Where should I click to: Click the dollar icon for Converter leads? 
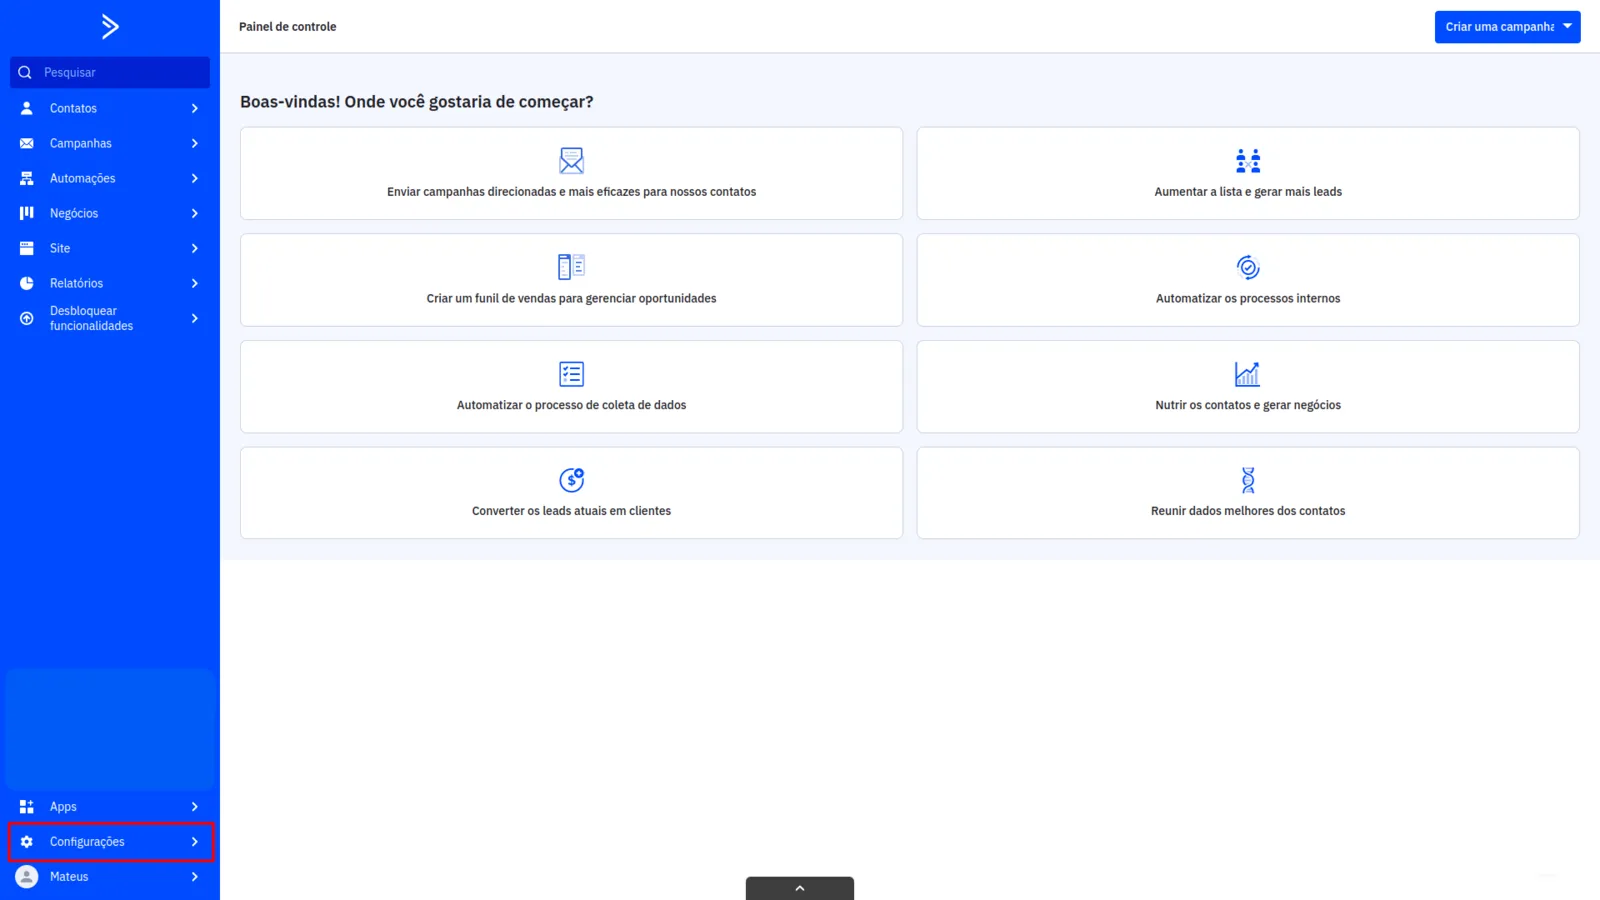point(571,480)
